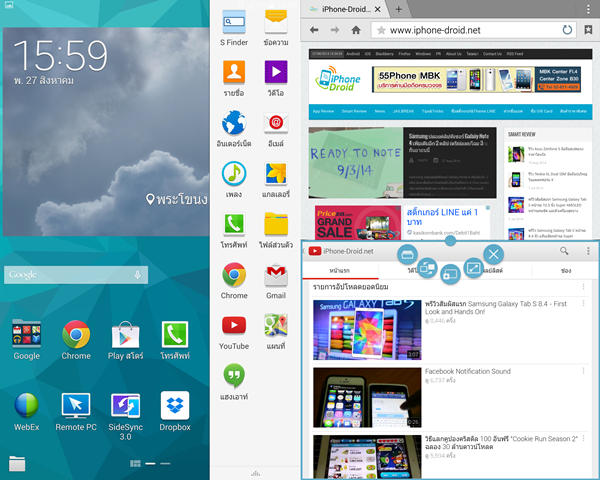Tap the tray edit handle at bottom
The width and height of the screenshot is (600, 480).
coord(255,473)
